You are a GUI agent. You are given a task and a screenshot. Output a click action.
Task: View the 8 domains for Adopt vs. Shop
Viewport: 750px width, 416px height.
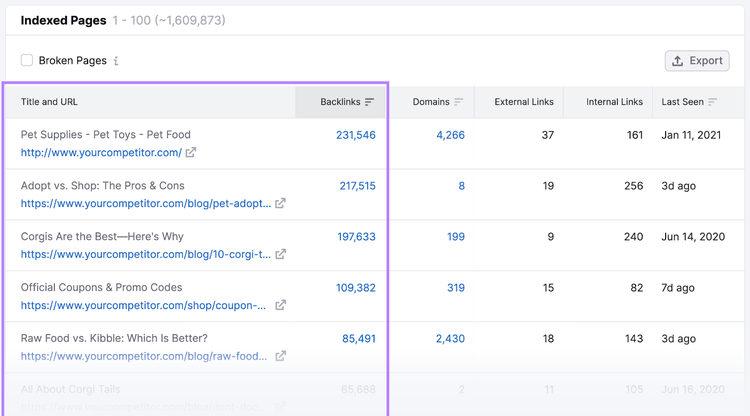click(x=462, y=186)
